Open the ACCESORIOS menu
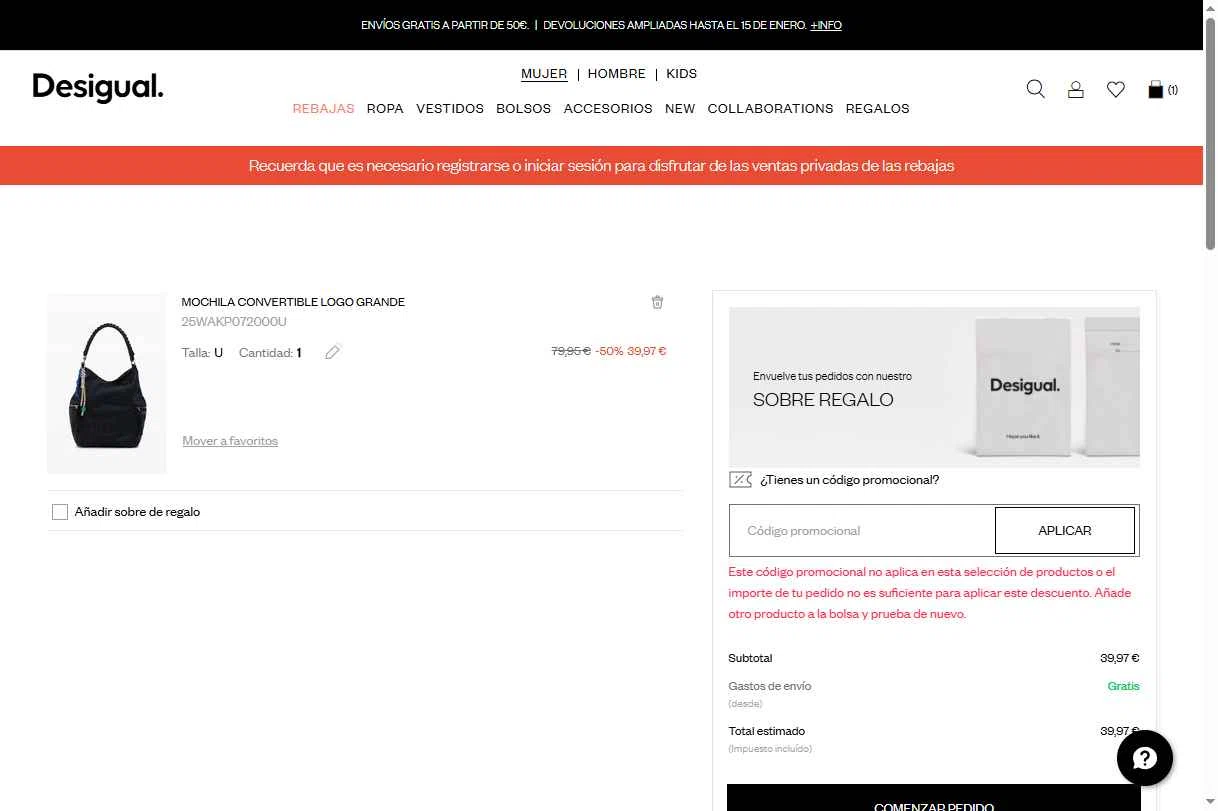 pos(608,109)
